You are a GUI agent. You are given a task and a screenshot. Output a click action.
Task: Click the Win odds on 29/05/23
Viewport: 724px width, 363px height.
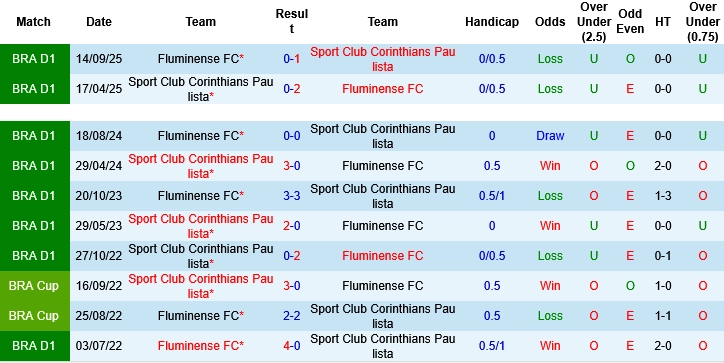(x=550, y=225)
